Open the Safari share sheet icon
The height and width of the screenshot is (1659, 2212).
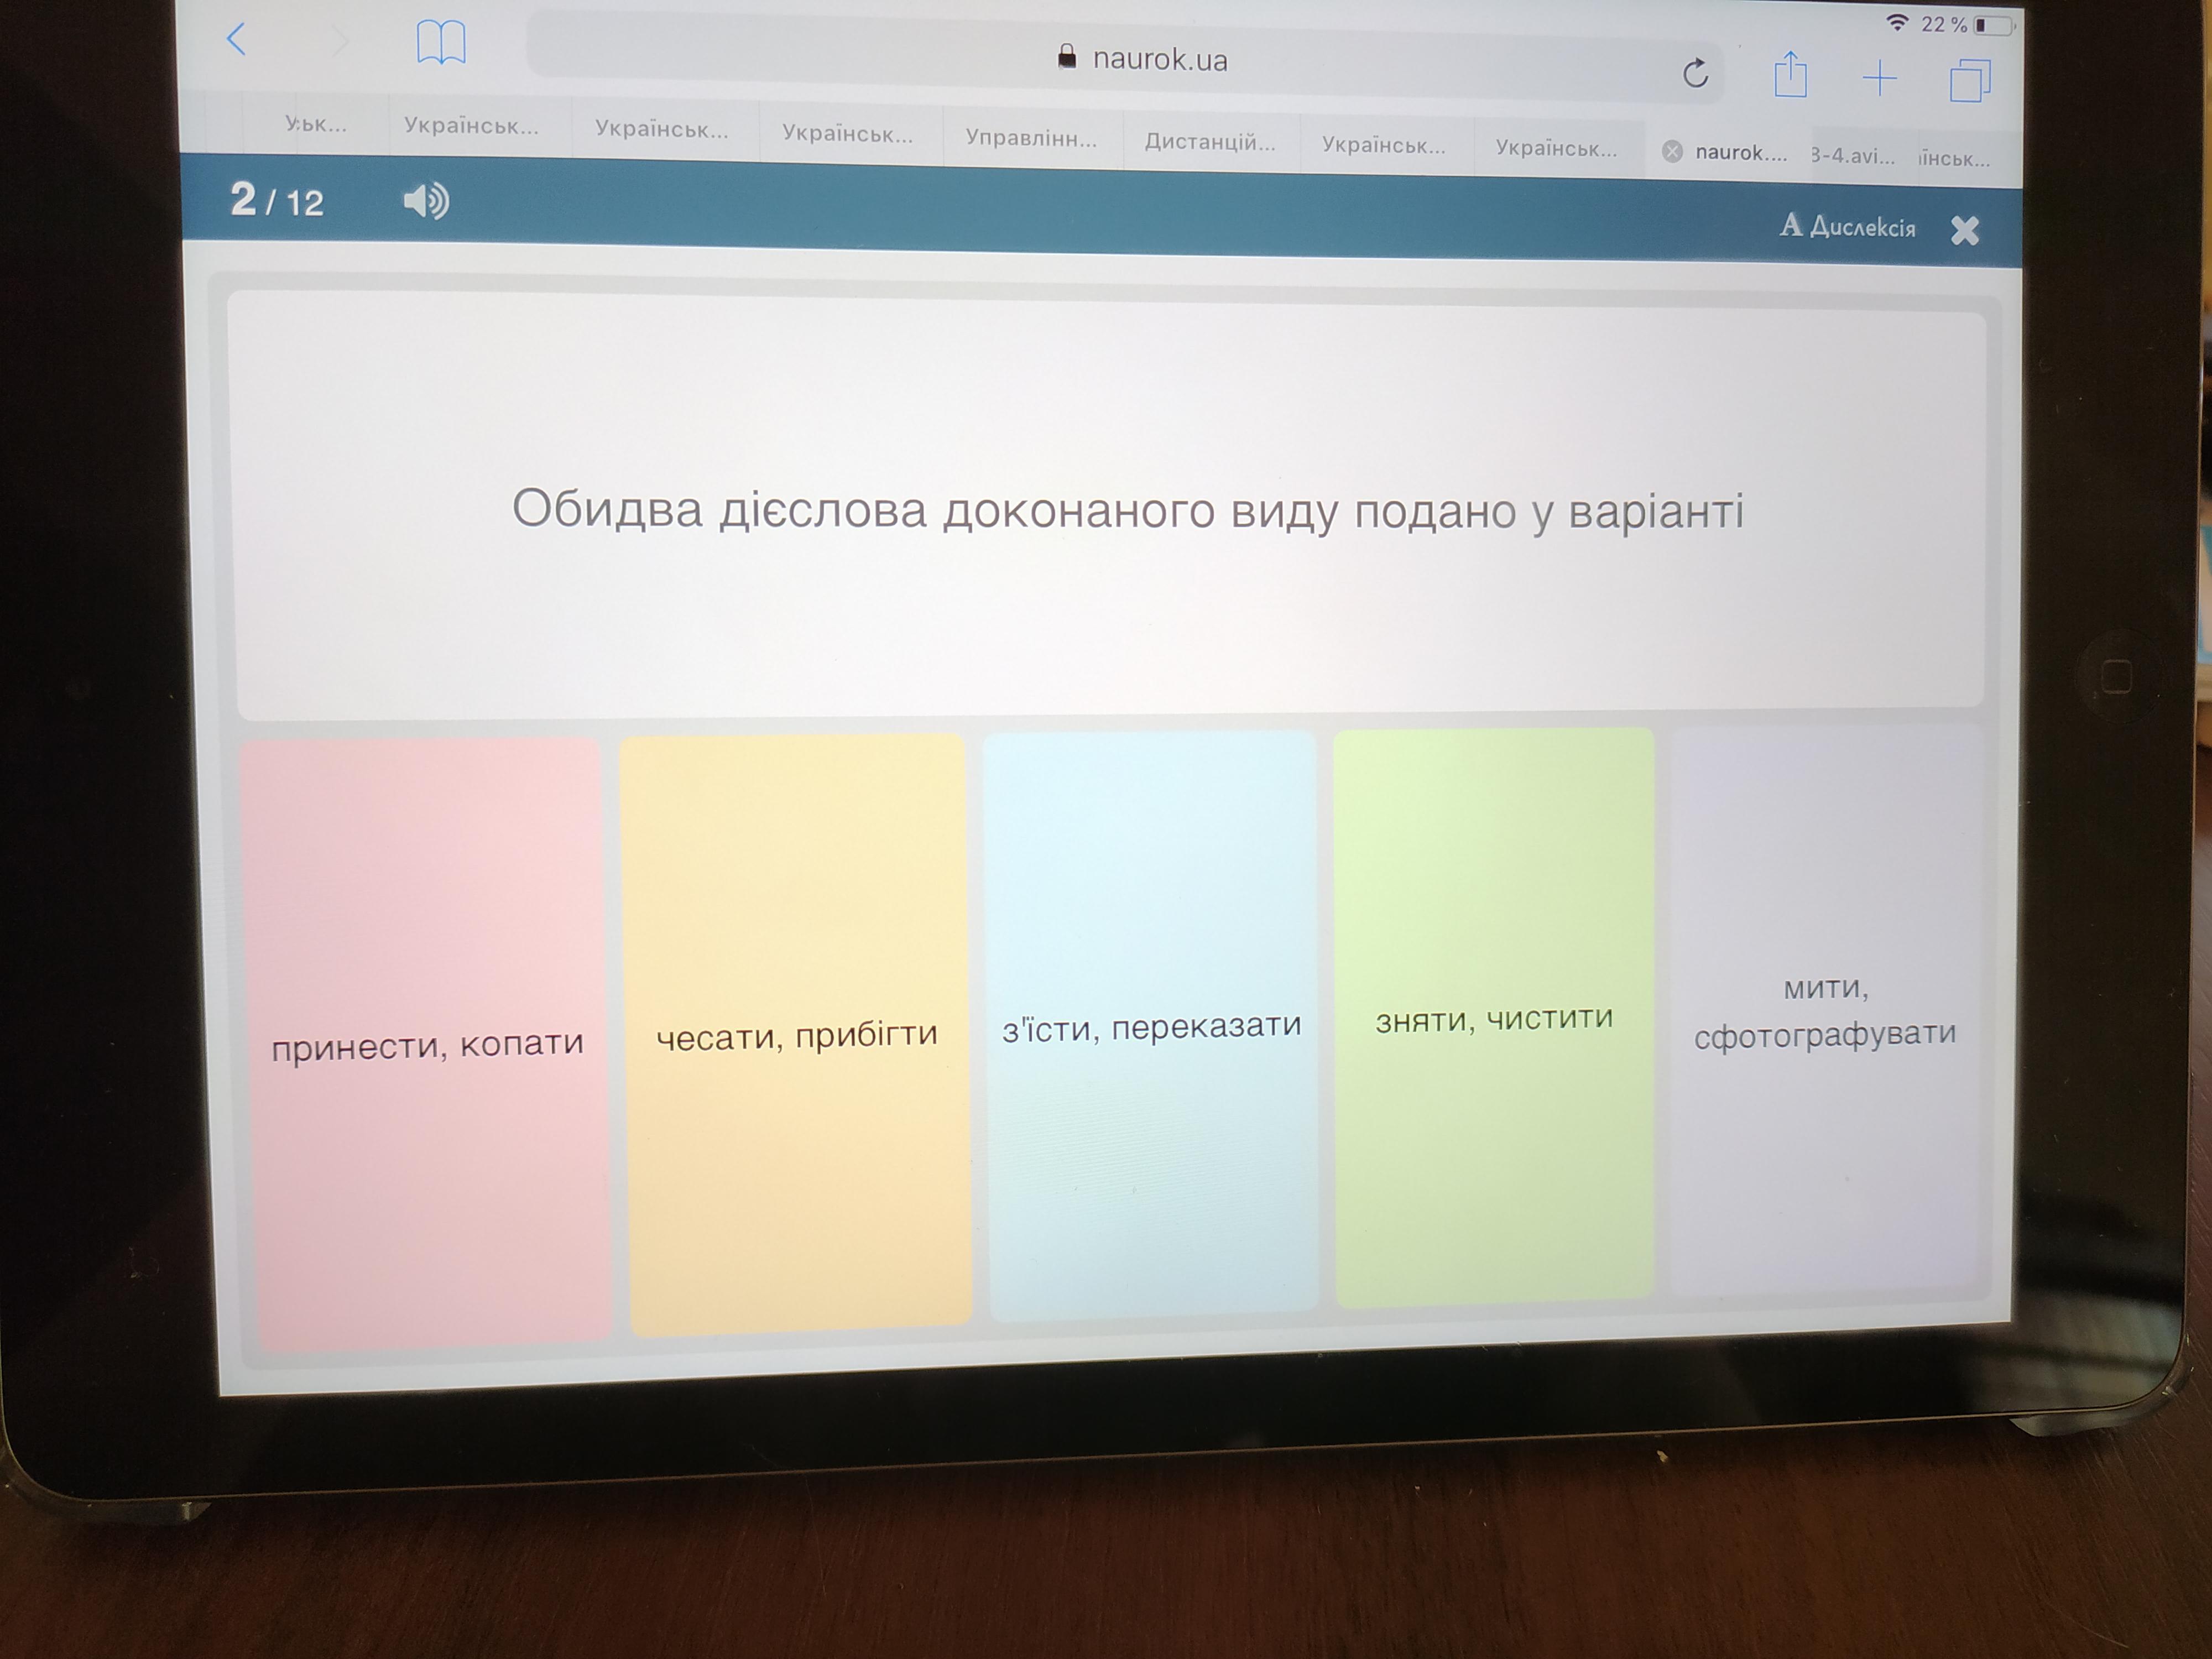tap(1790, 75)
